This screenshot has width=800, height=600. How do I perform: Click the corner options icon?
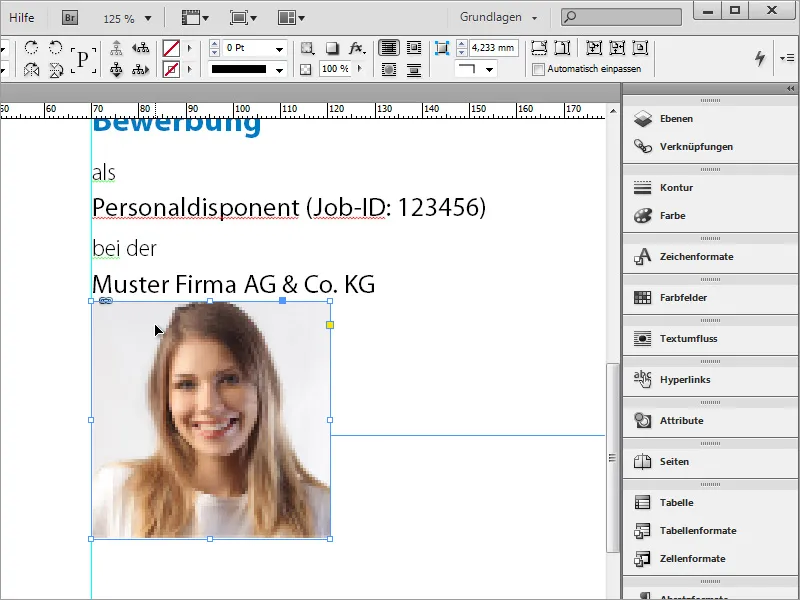click(442, 48)
